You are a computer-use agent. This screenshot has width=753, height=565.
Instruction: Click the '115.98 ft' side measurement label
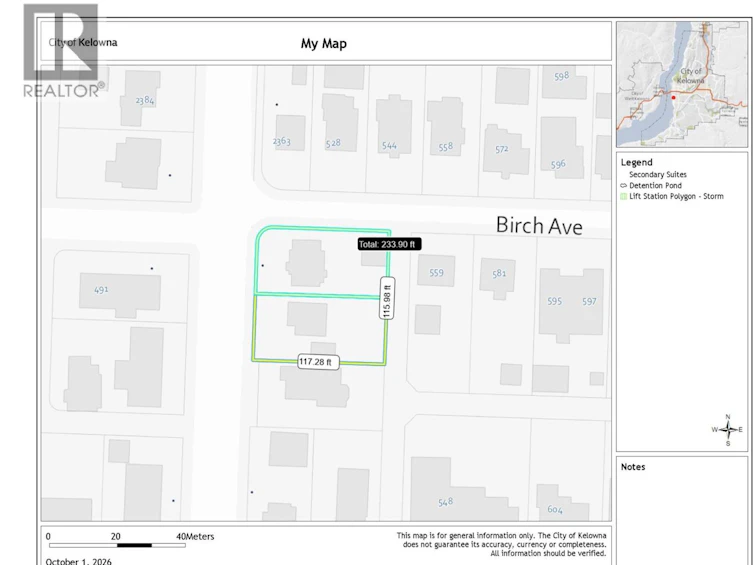pos(387,298)
